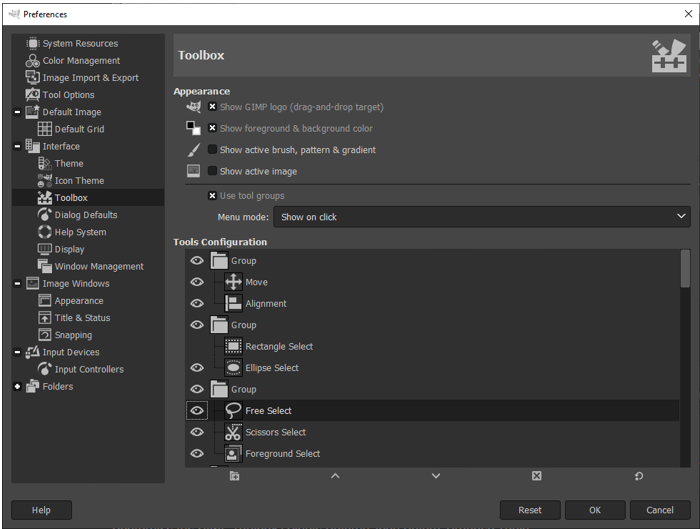The image size is (700, 529).
Task: Select Appearance under Image Windows
Action: point(79,301)
